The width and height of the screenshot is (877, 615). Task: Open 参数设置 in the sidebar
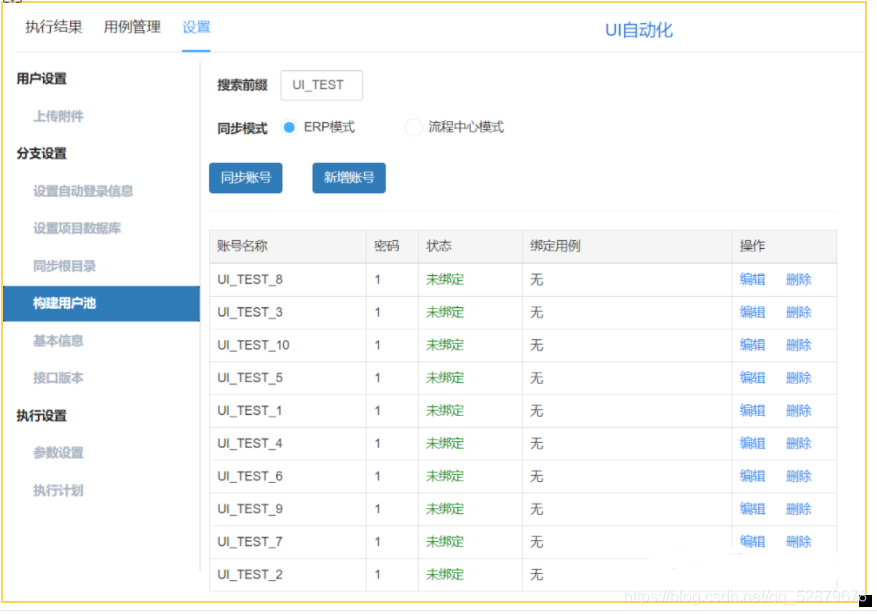pyautogui.click(x=58, y=453)
